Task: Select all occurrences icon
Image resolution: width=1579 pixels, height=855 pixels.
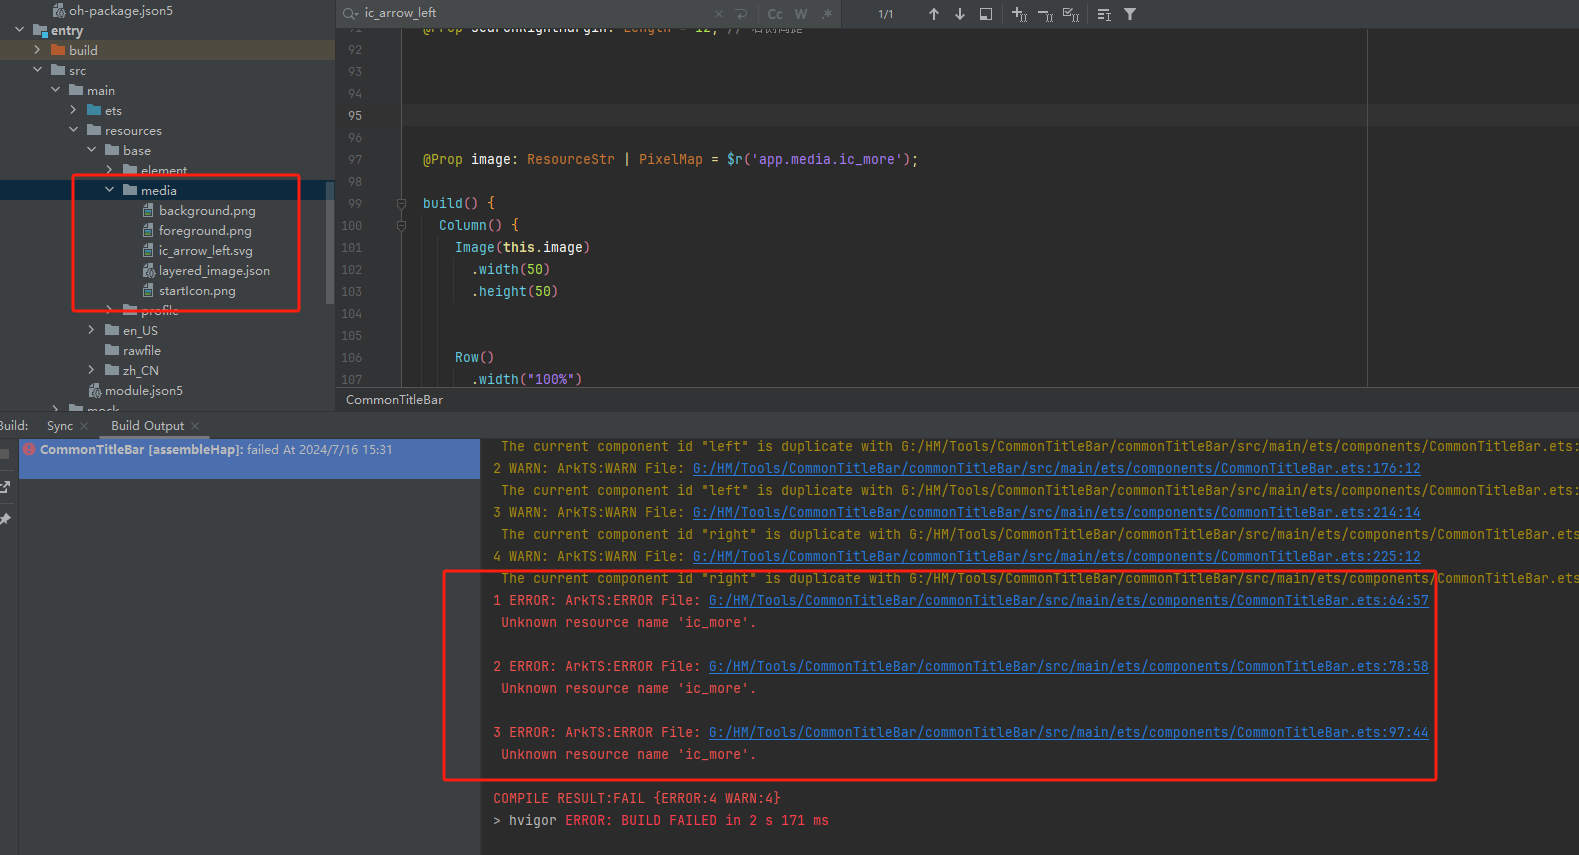Action: [1071, 14]
